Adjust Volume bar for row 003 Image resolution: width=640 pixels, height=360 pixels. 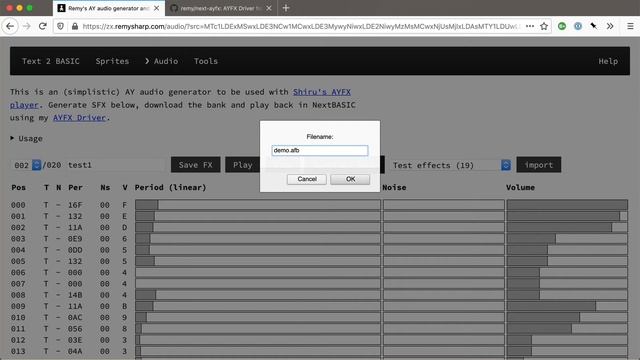pos(567,239)
